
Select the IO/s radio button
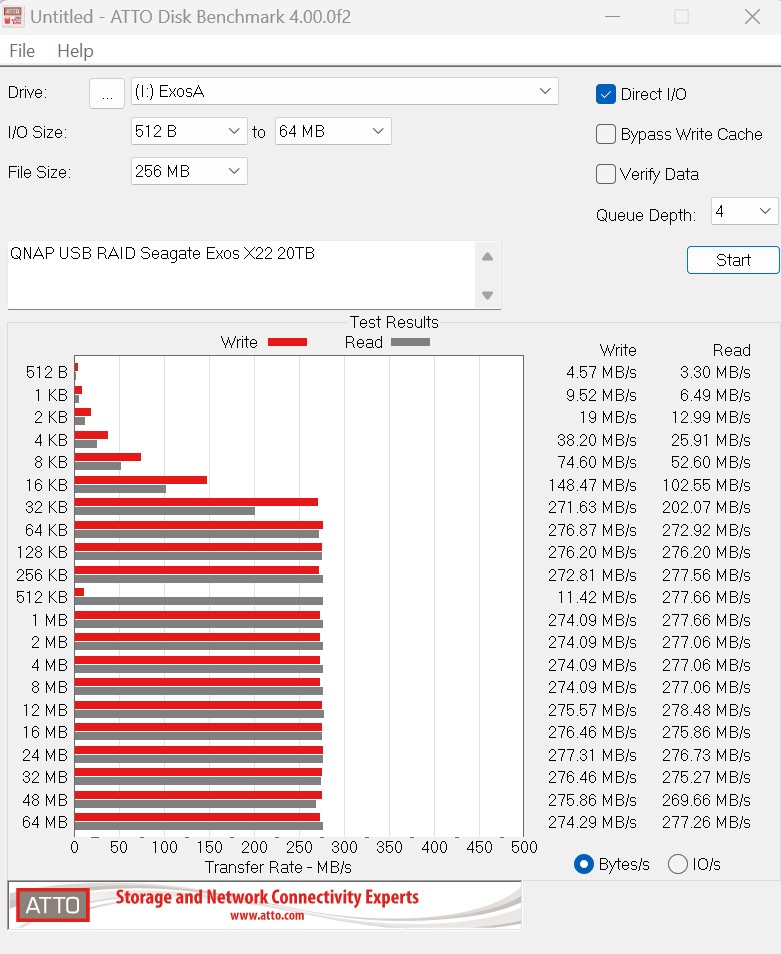pyautogui.click(x=677, y=864)
